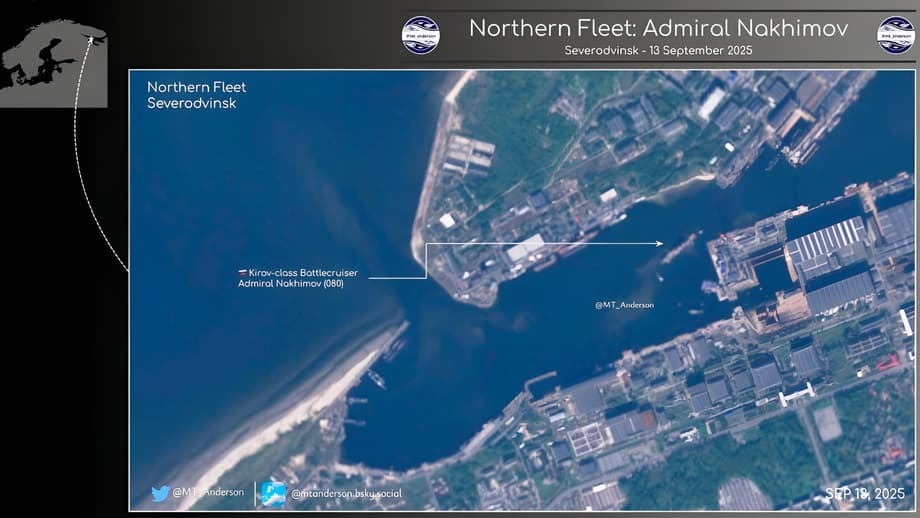
Task: Click the "Kirov-class Battlecruiser Admiral Nakhimov (080)" label
Action: 298,278
